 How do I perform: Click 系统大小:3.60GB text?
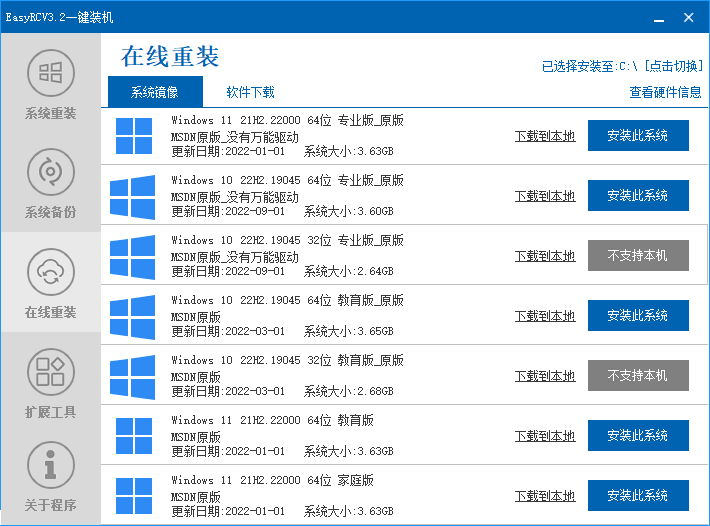pos(348,211)
